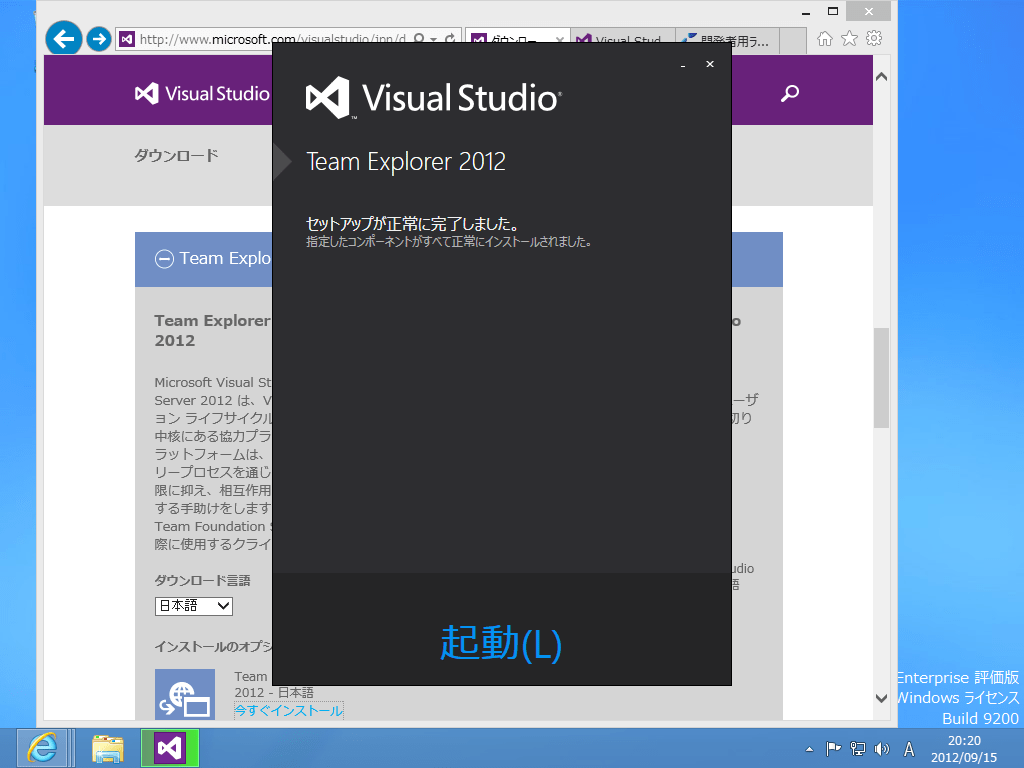Open Internet Explorer from the taskbar
1024x768 pixels.
[42, 748]
